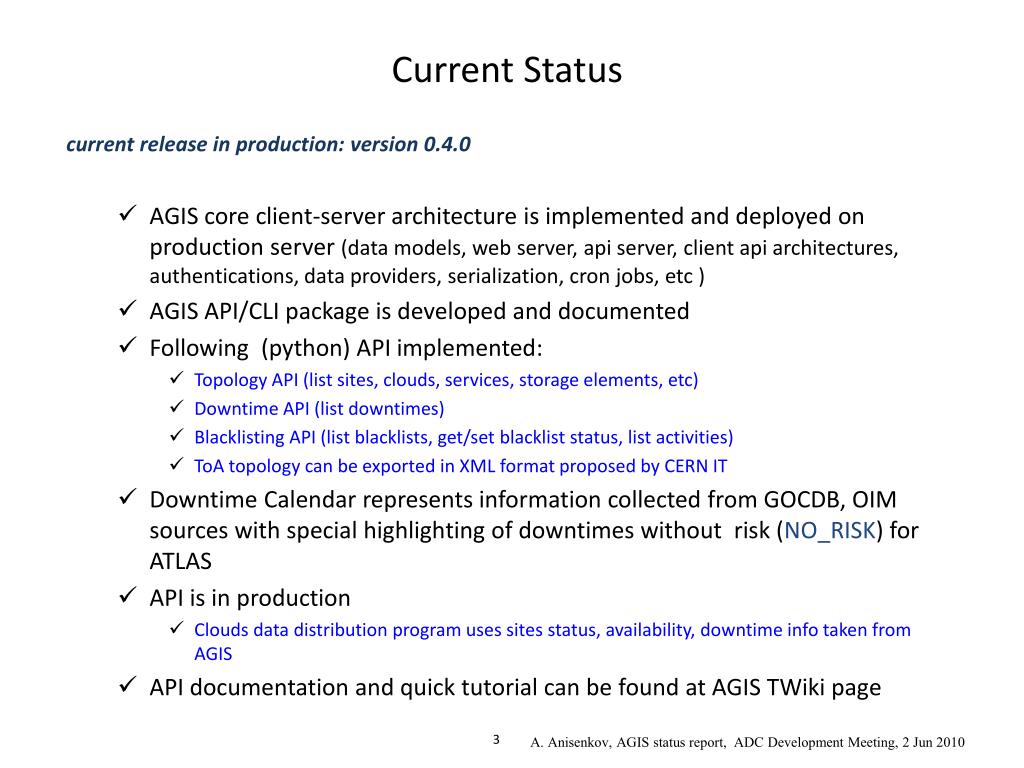Click checkmark beside 'Downtime API'
The width and height of the screenshot is (1024, 768).
(x=176, y=406)
